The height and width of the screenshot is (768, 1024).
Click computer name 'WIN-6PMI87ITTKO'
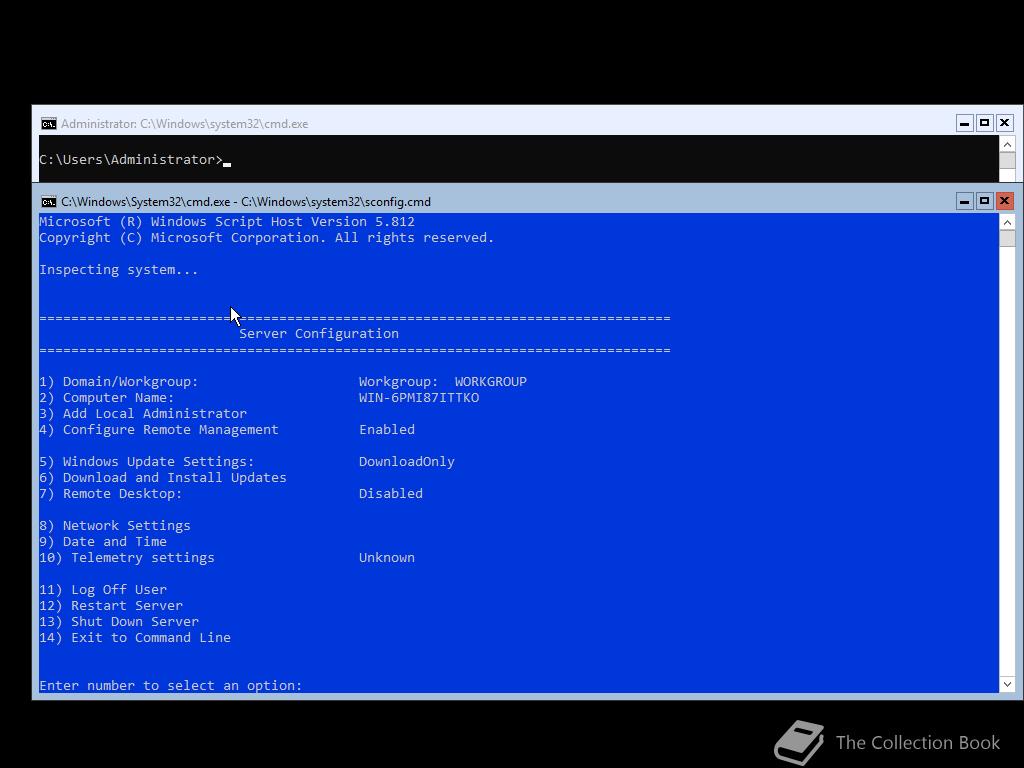click(x=419, y=398)
